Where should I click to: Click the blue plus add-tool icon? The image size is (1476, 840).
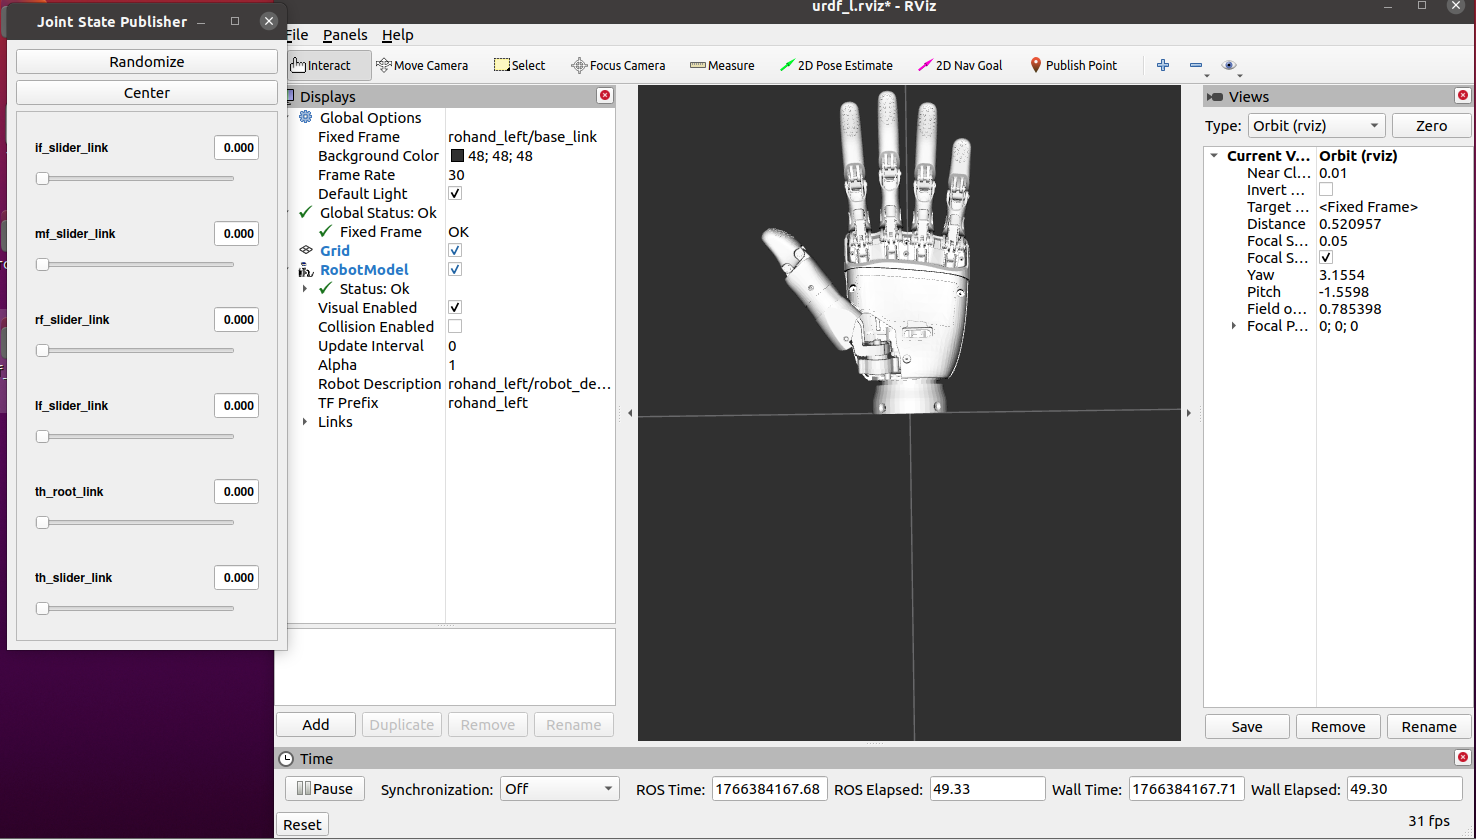click(1163, 65)
